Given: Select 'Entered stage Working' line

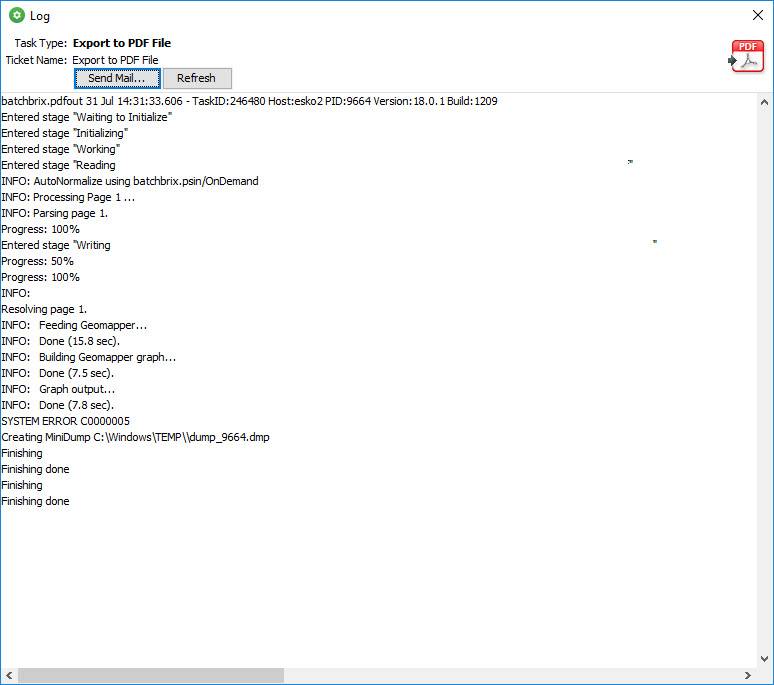Looking at the screenshot, I should click(x=61, y=149).
